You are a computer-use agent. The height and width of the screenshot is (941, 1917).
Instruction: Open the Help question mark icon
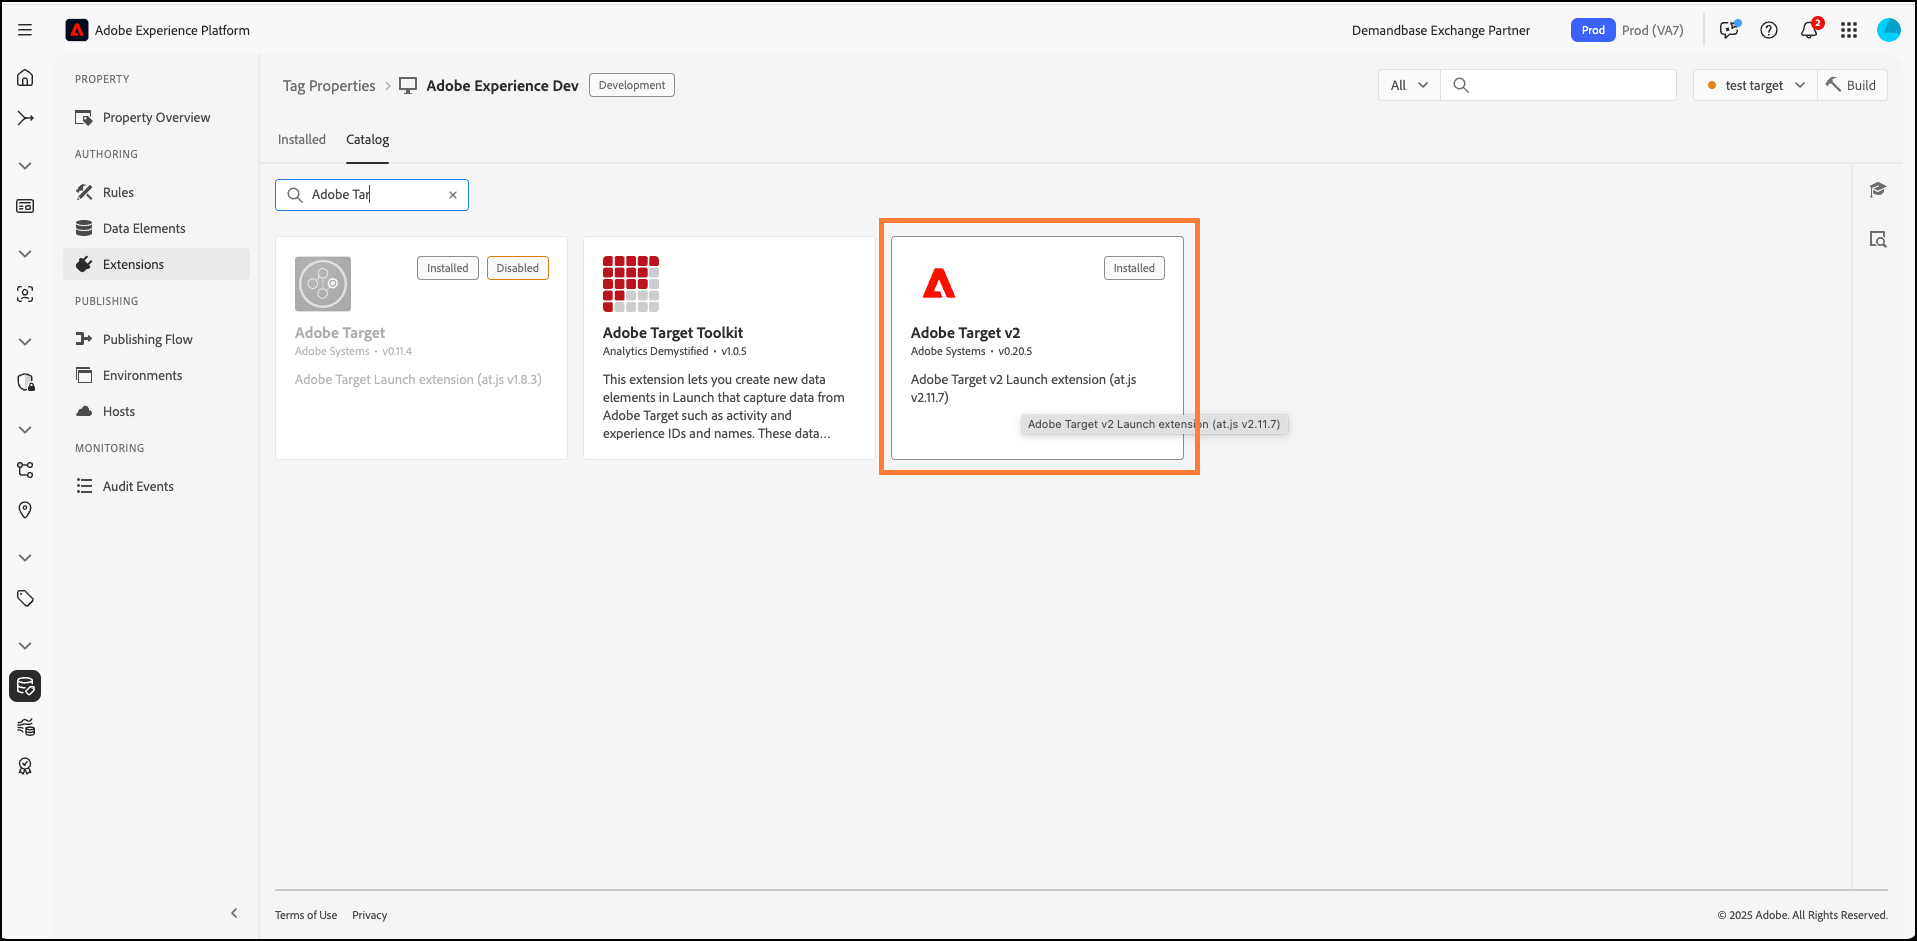tap(1769, 30)
